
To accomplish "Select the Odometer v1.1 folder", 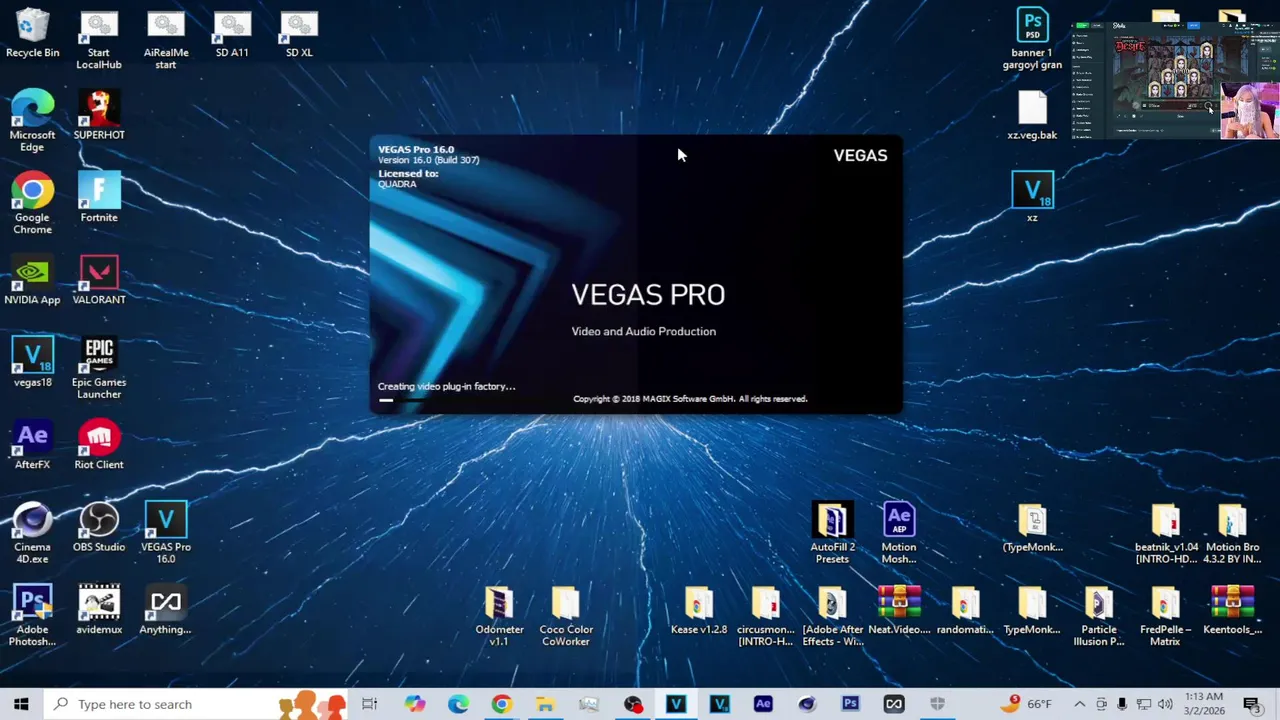I will coord(499,615).
